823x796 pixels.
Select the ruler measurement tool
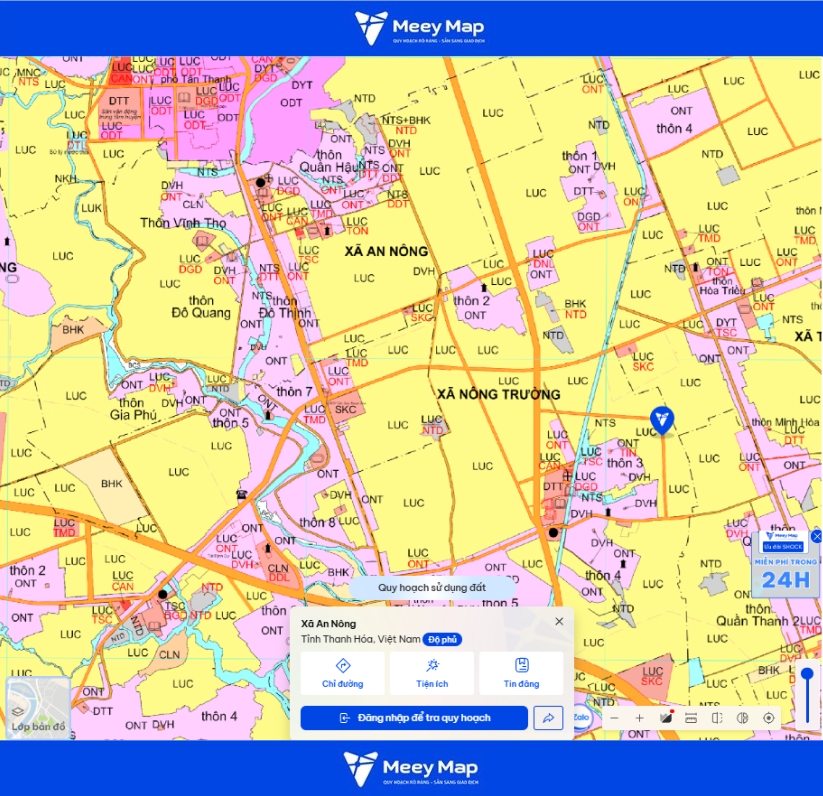pos(691,718)
